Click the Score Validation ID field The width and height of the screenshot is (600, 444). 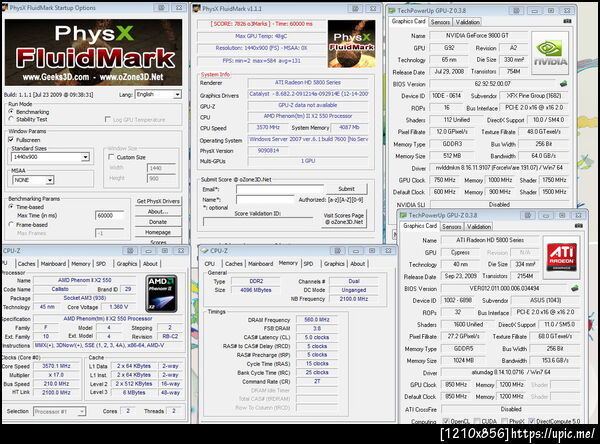pos(258,222)
